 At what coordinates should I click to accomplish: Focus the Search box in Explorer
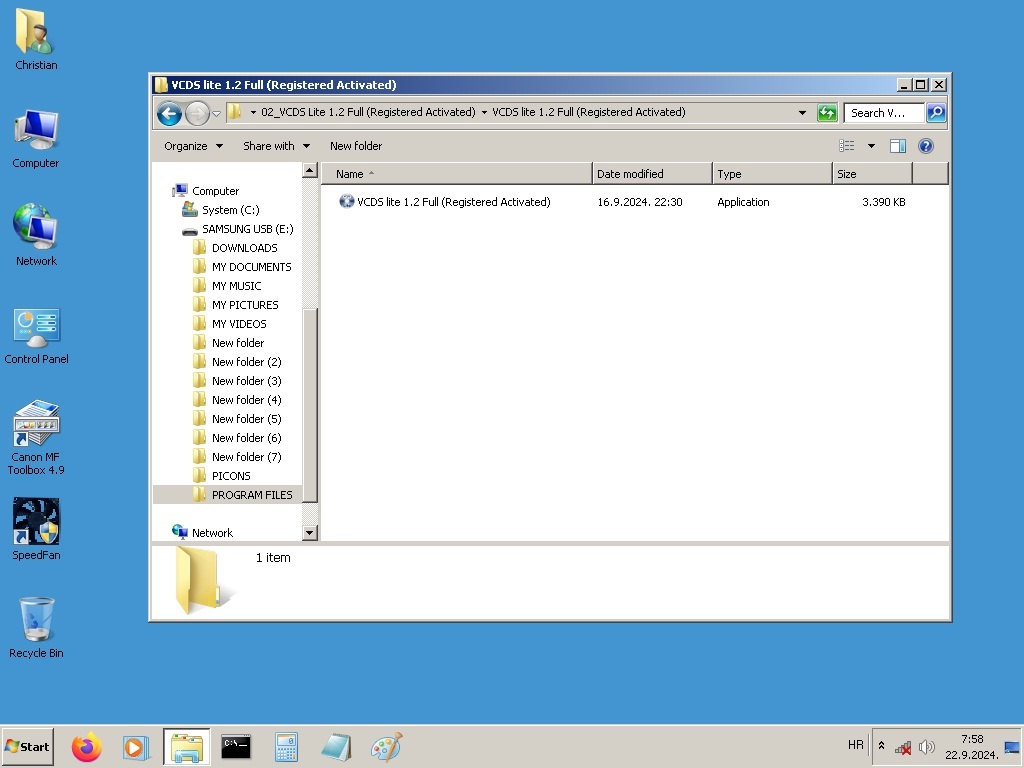[884, 112]
